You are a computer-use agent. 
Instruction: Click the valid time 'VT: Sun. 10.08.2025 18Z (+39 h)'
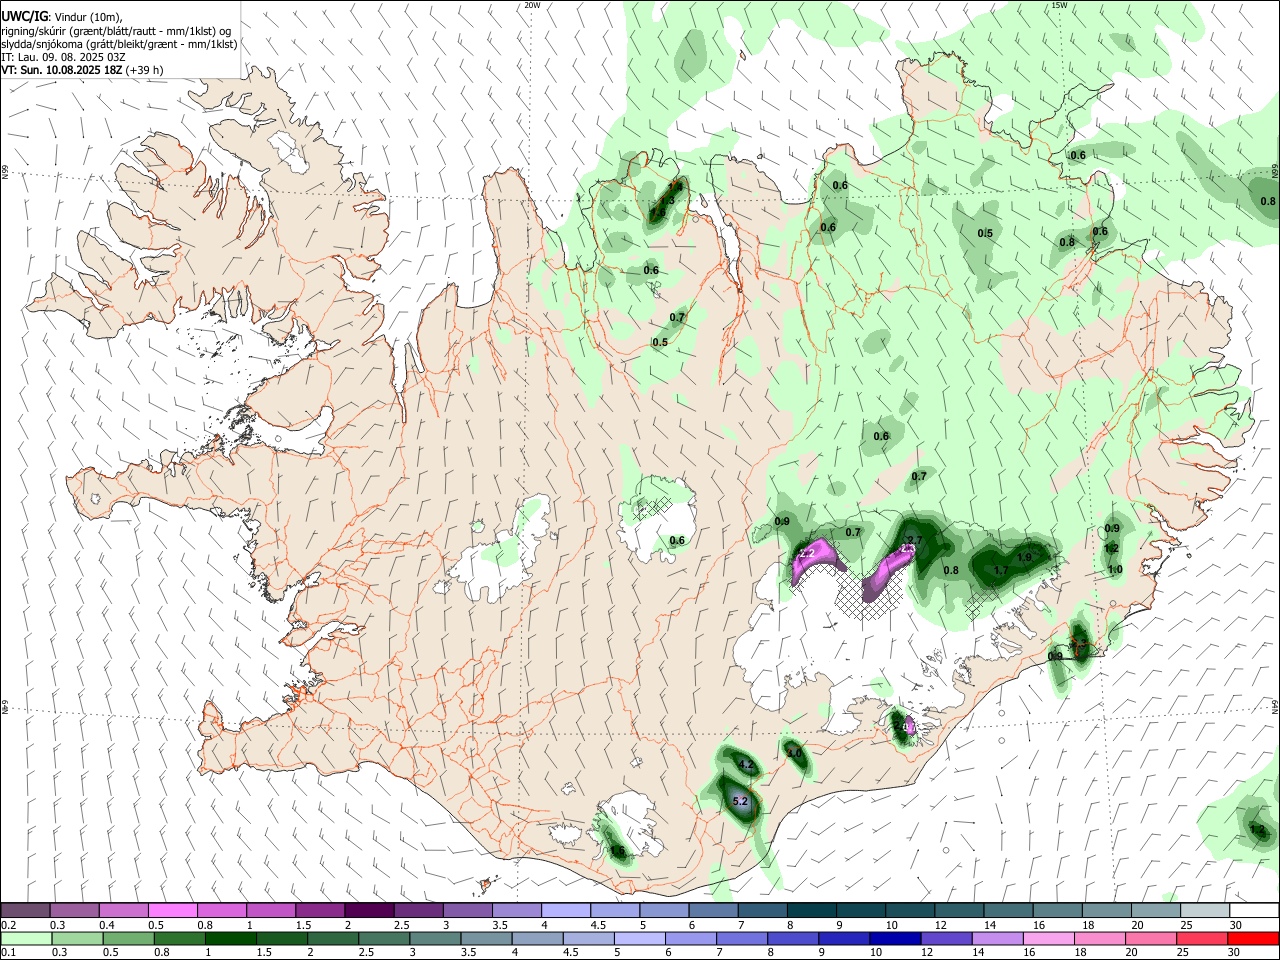82,70
